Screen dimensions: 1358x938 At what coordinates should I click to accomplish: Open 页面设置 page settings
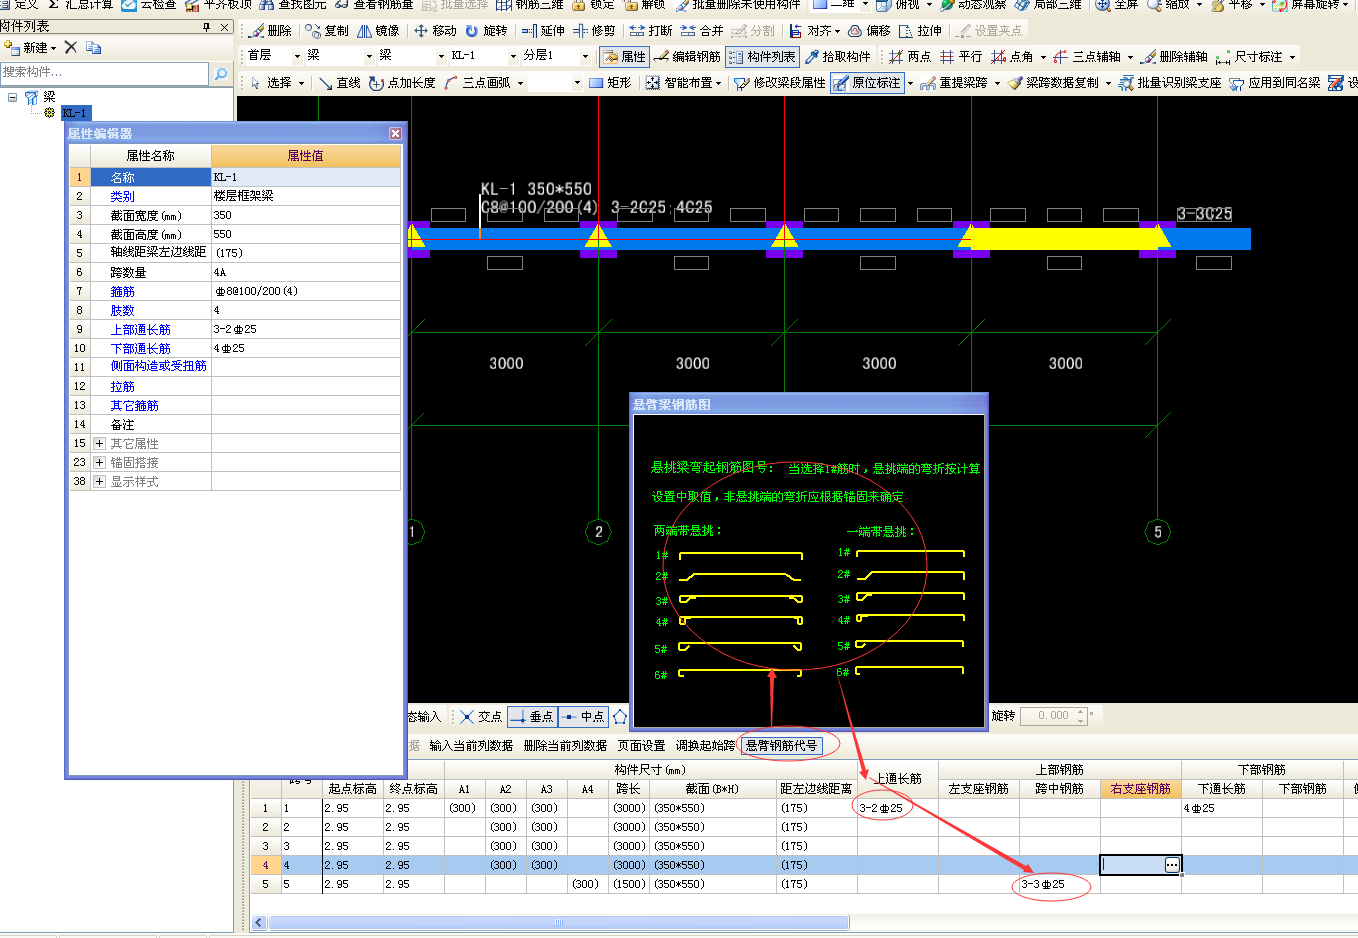[x=641, y=745]
